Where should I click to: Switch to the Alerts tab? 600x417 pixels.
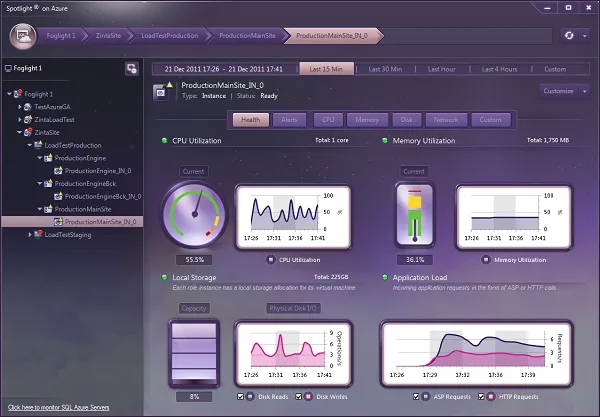point(289,120)
